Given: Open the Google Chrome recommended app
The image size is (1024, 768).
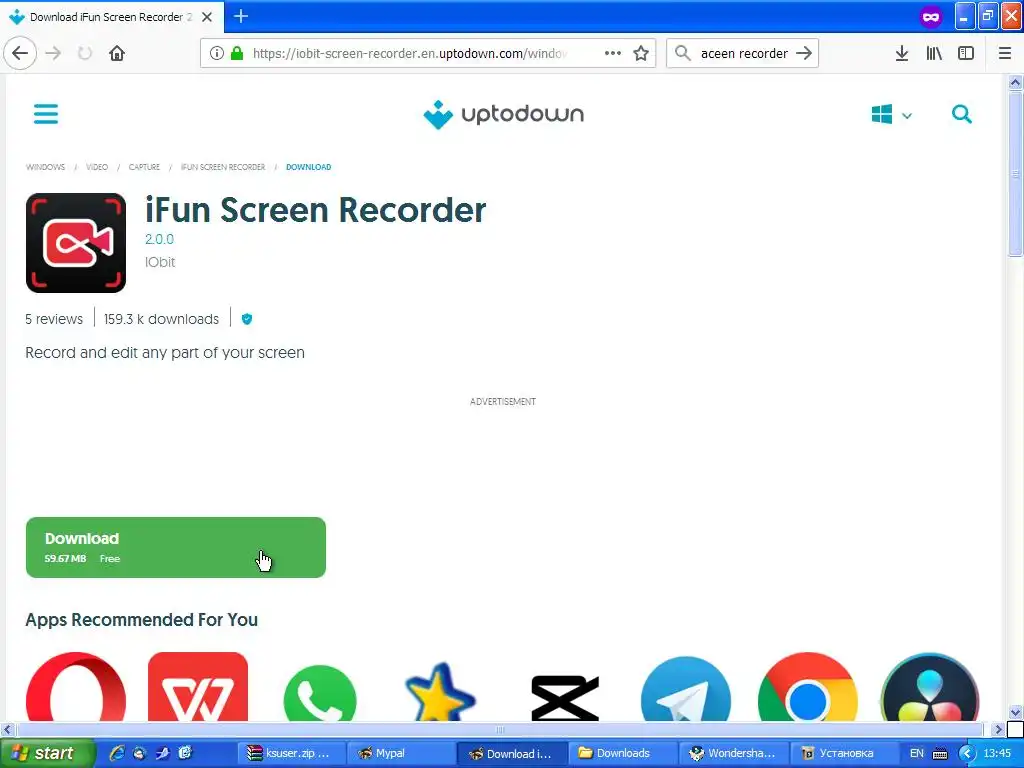Looking at the screenshot, I should point(808,686).
